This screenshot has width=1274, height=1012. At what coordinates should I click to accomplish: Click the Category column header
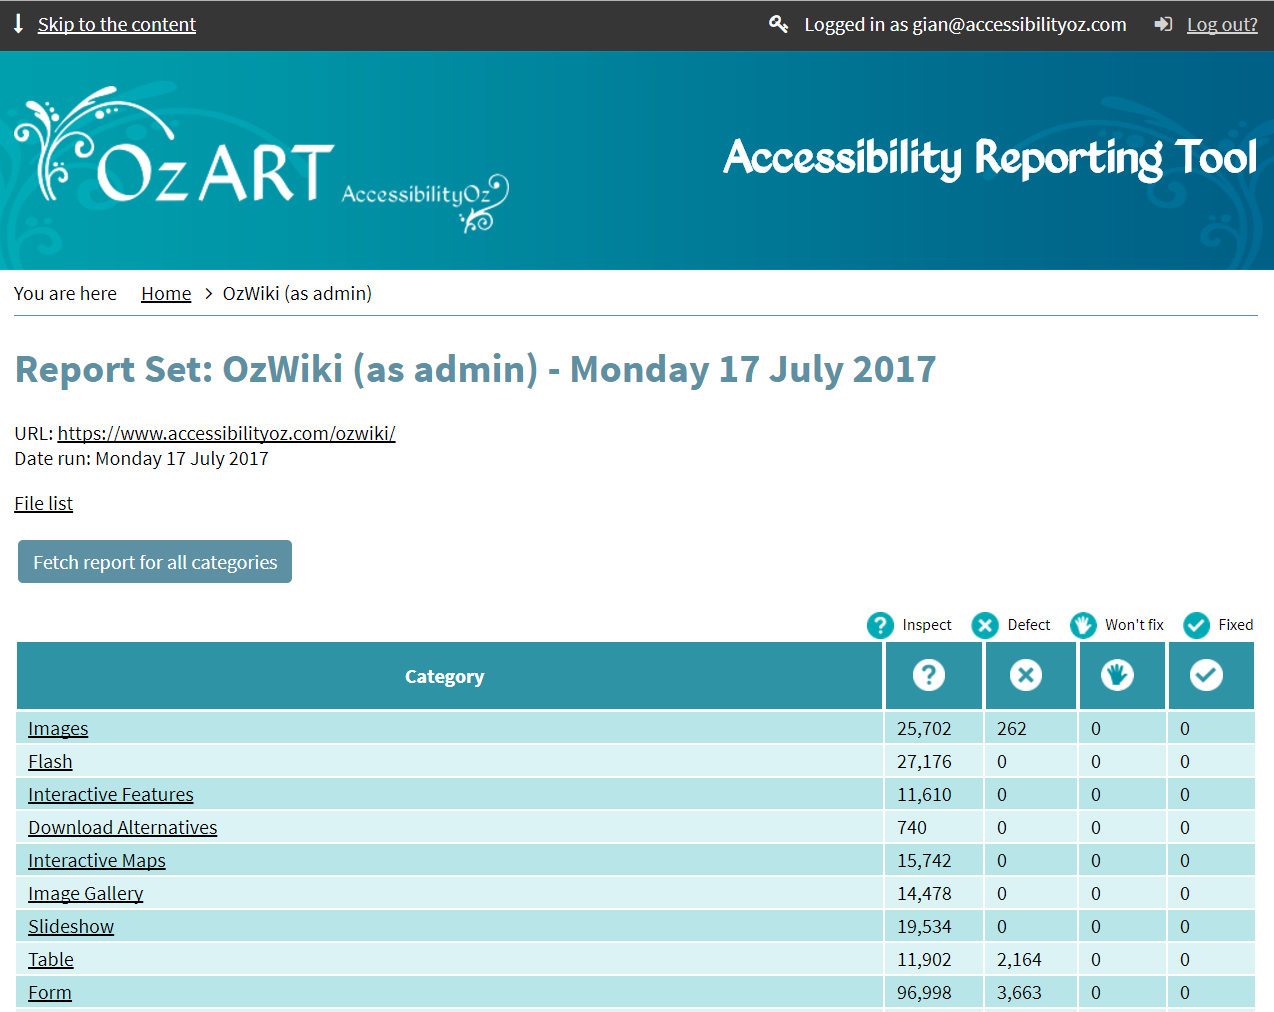click(449, 676)
